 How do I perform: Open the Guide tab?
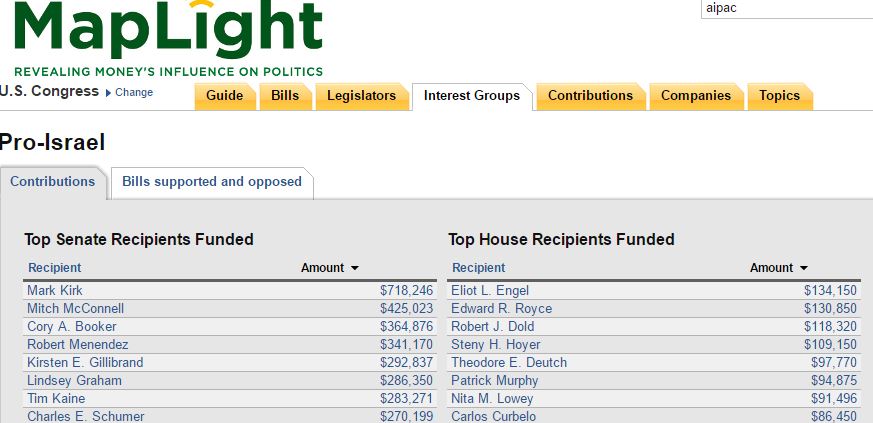coord(224,96)
